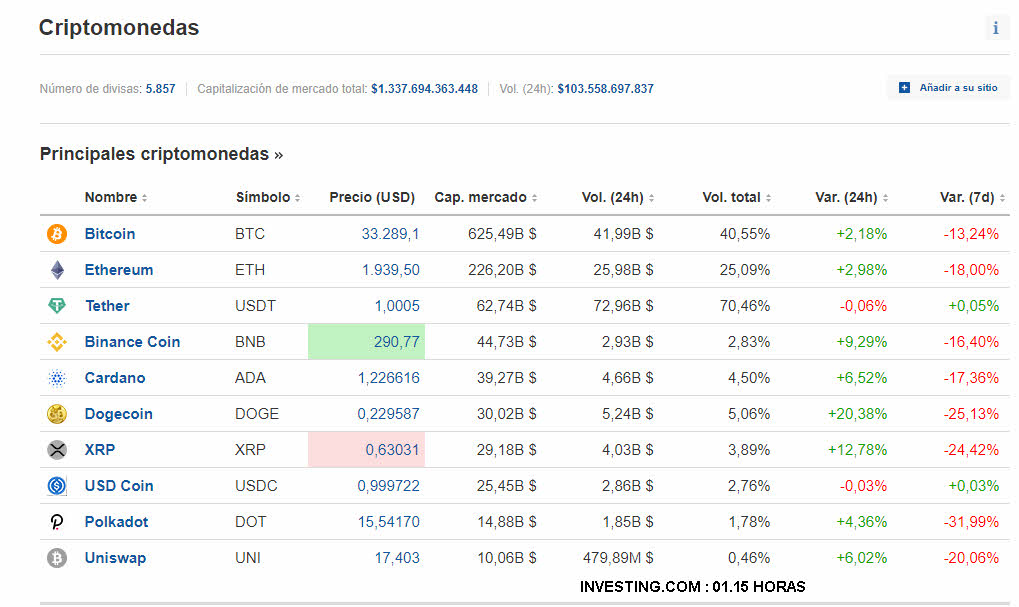Click the number of currencies value 5.857
Image resolution: width=1019 pixels, height=607 pixels.
point(161,89)
